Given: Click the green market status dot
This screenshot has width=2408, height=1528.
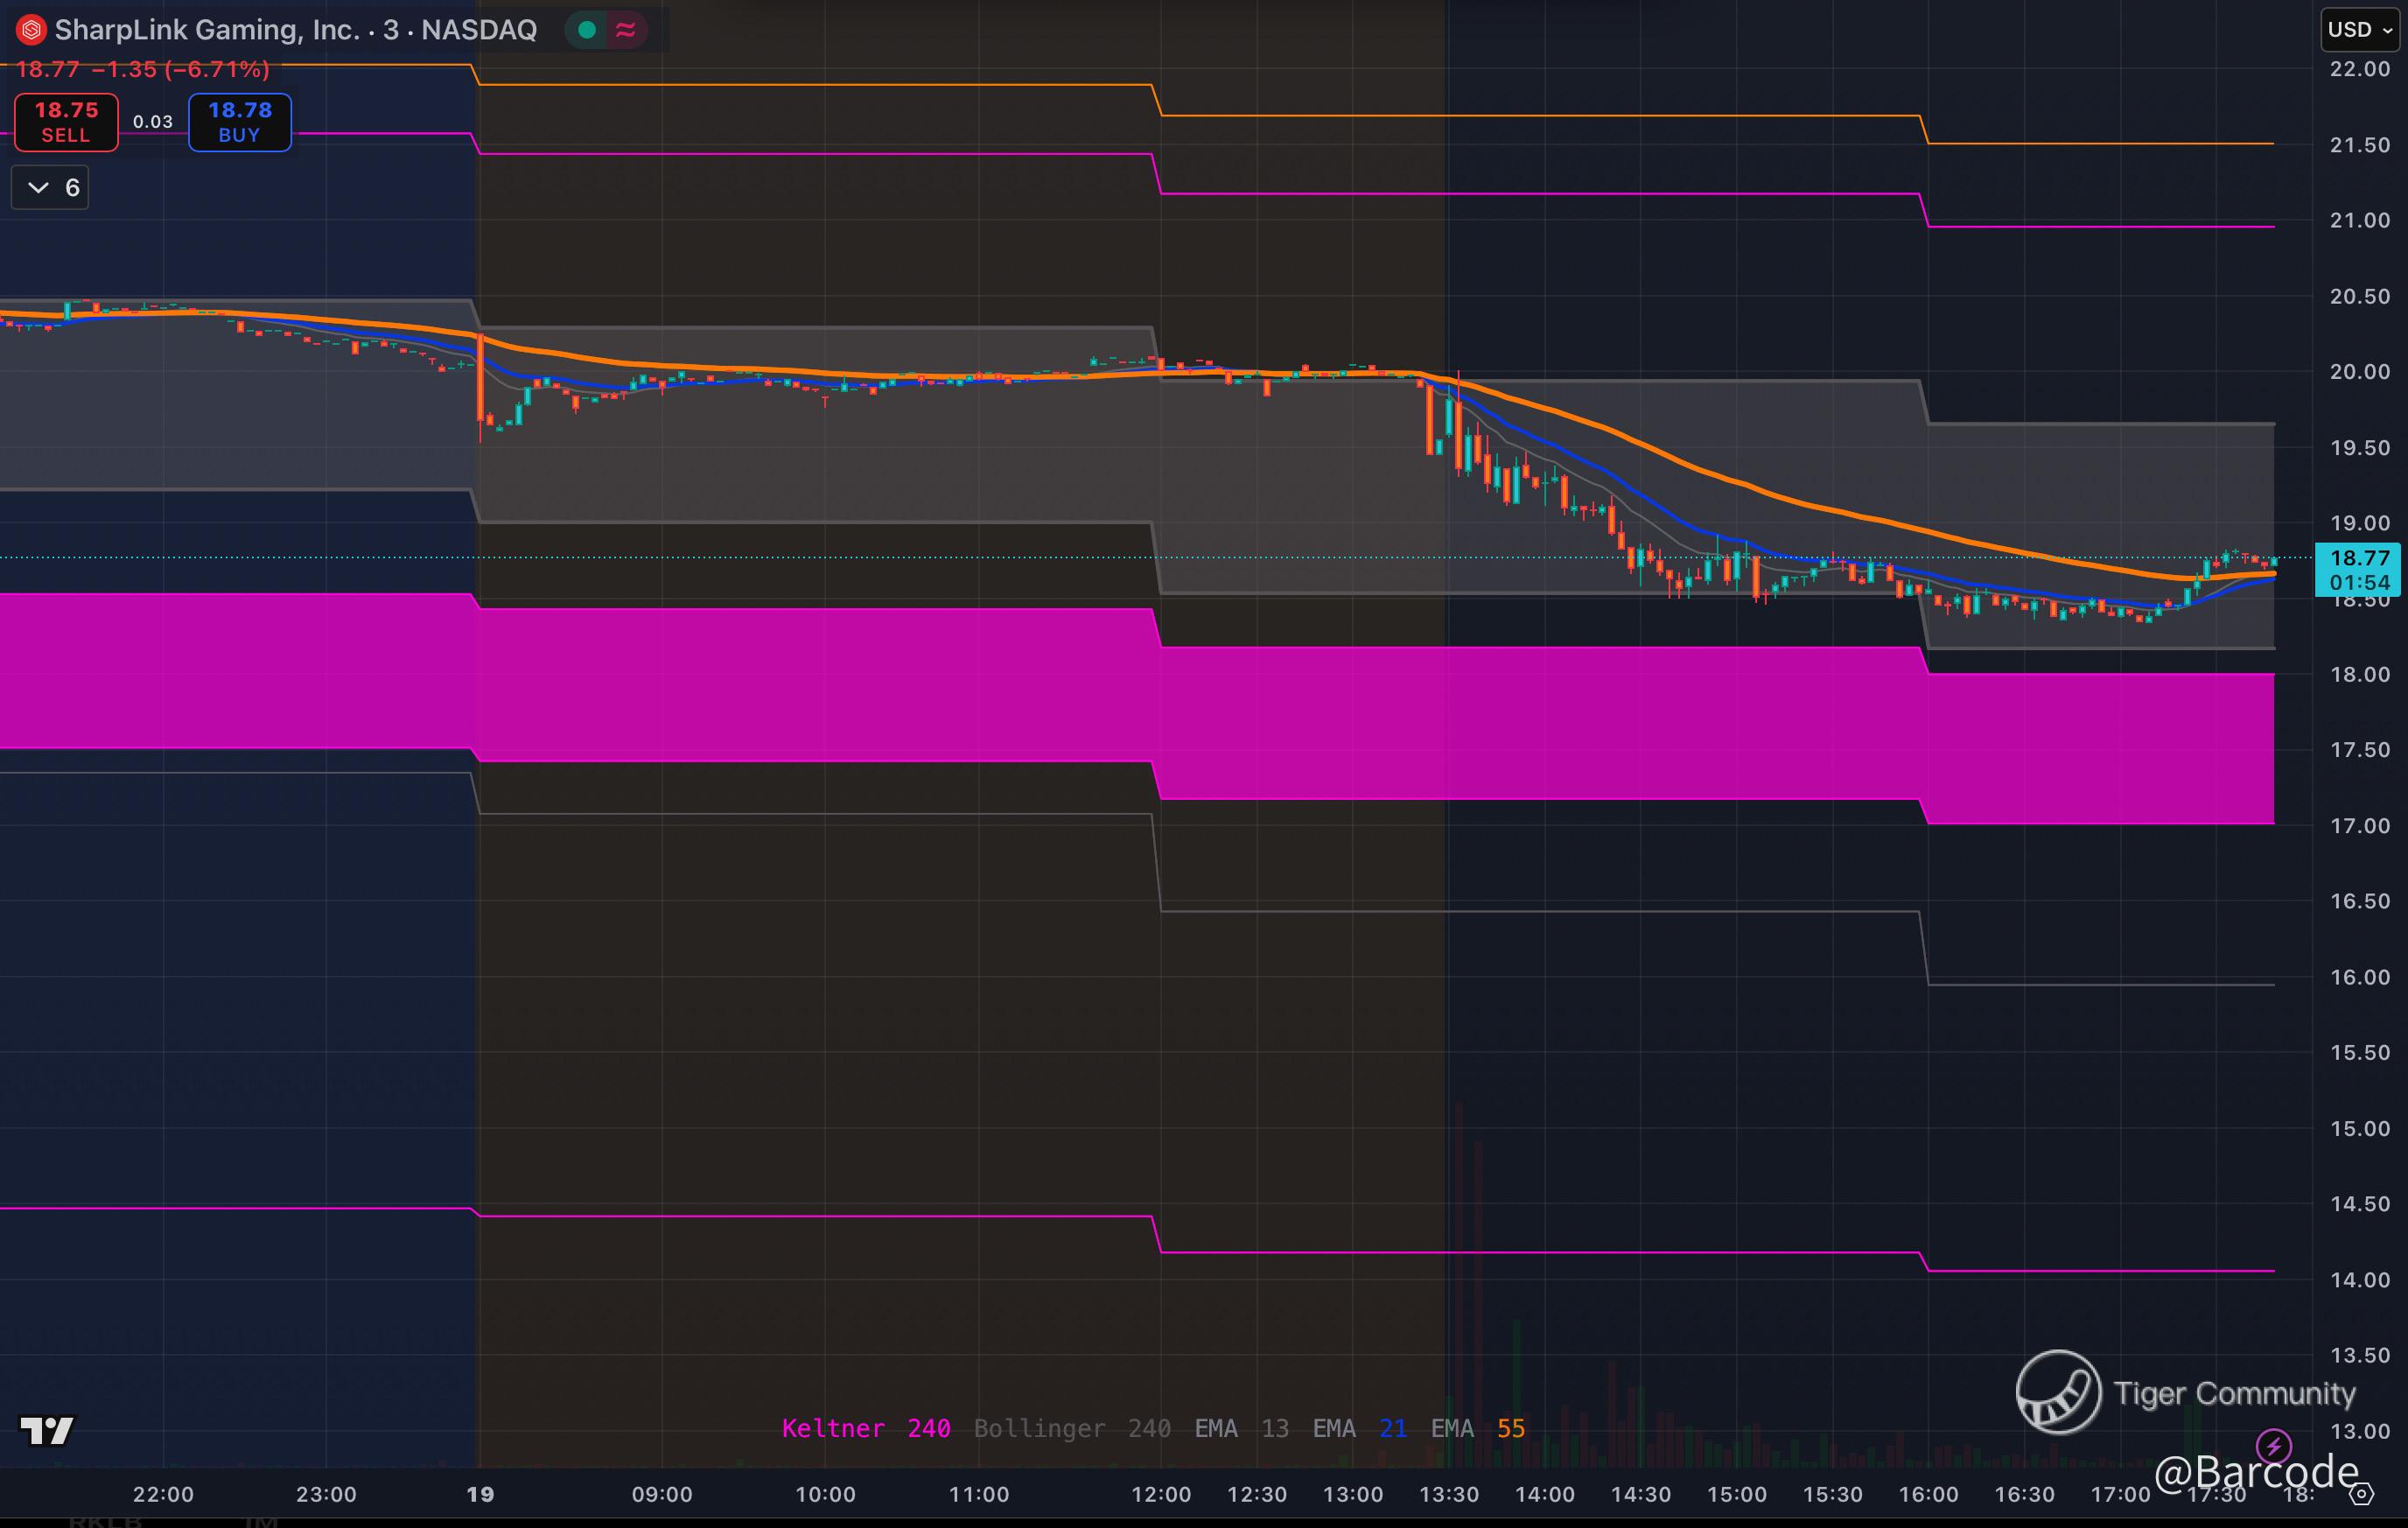Looking at the screenshot, I should (588, 30).
